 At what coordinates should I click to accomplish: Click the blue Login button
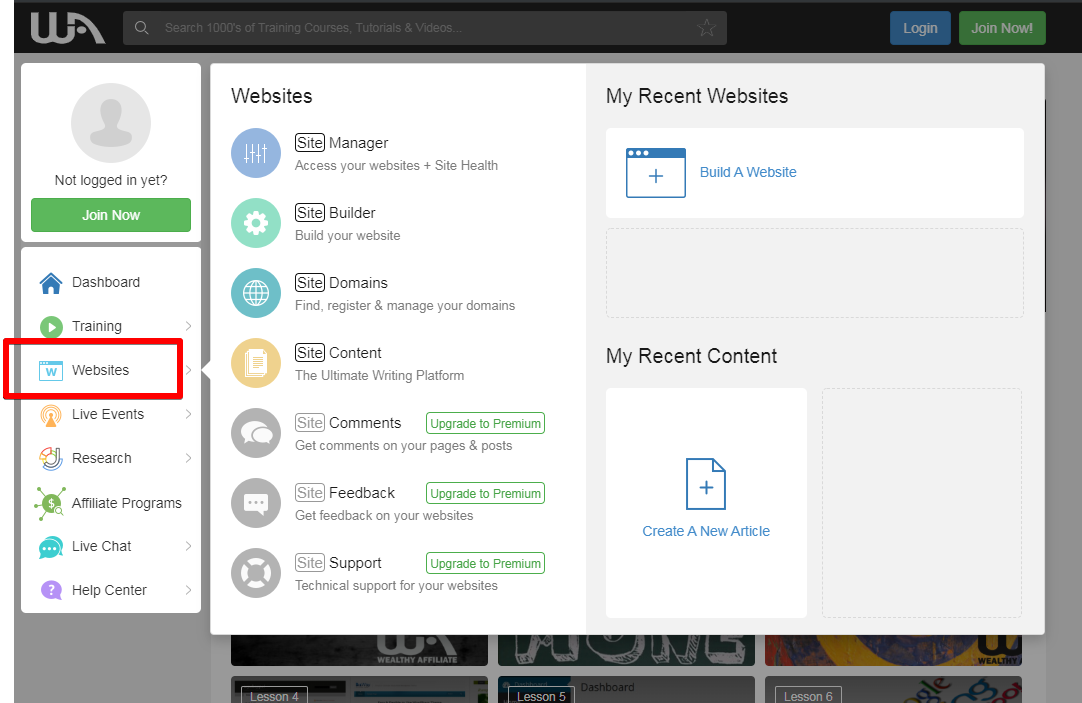pos(920,28)
